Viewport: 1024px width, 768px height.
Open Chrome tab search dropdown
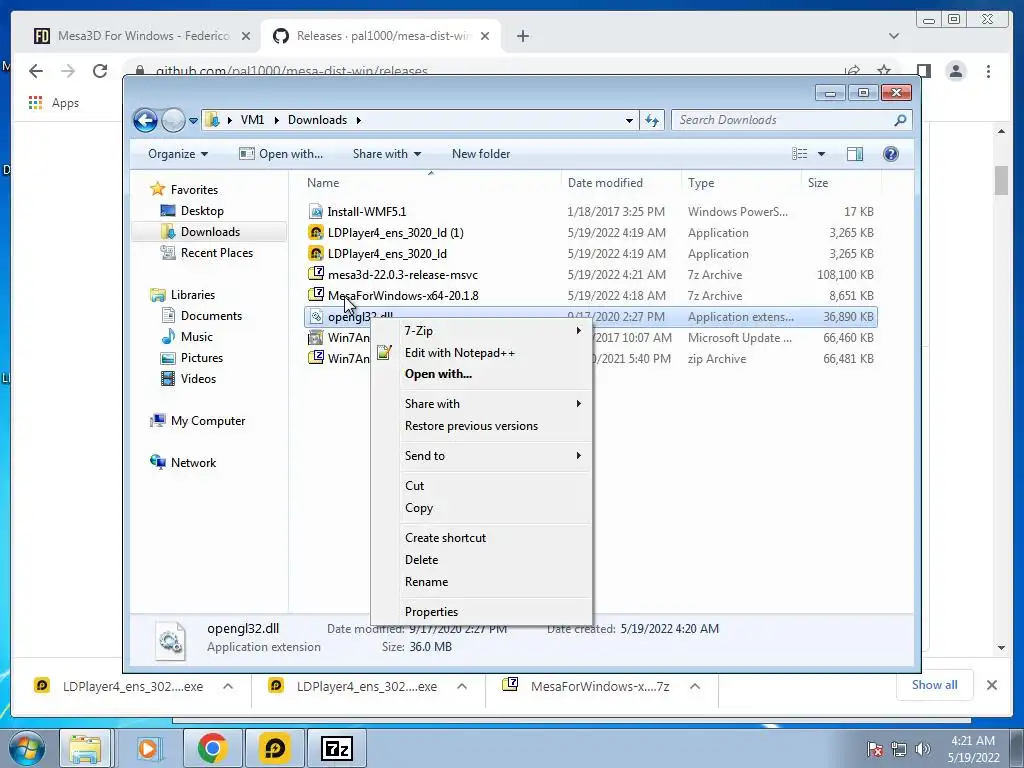pyautogui.click(x=893, y=36)
